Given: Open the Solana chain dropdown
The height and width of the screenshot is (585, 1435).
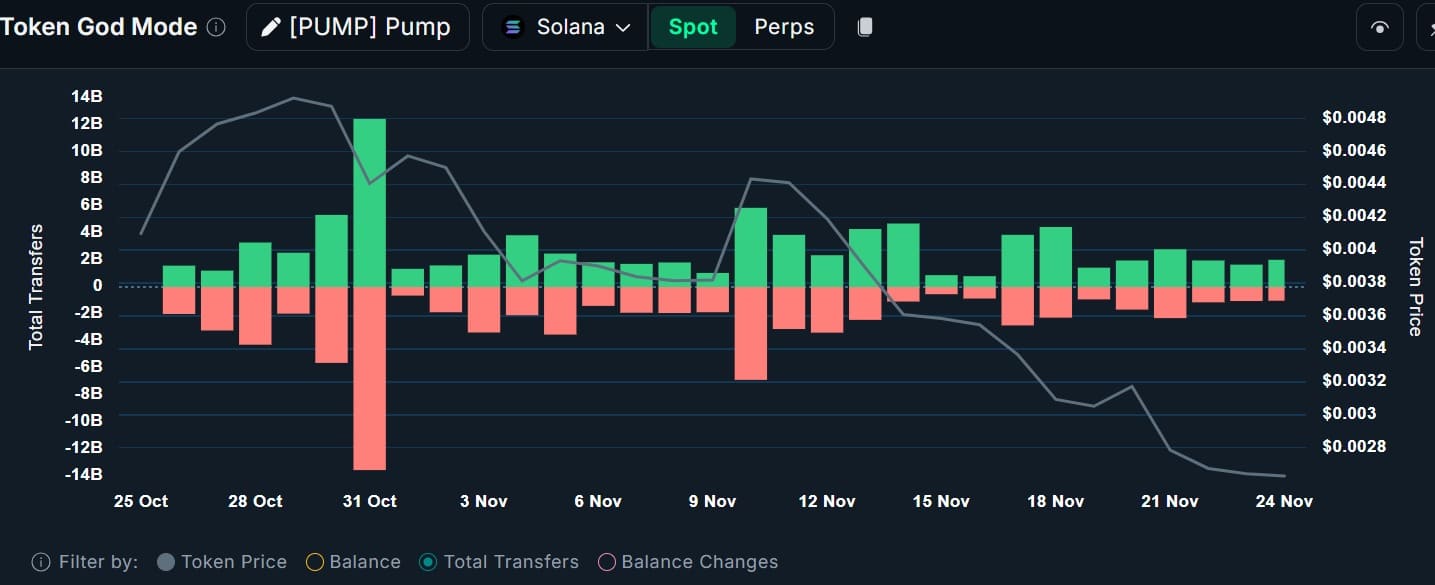Looking at the screenshot, I should tap(568, 27).
